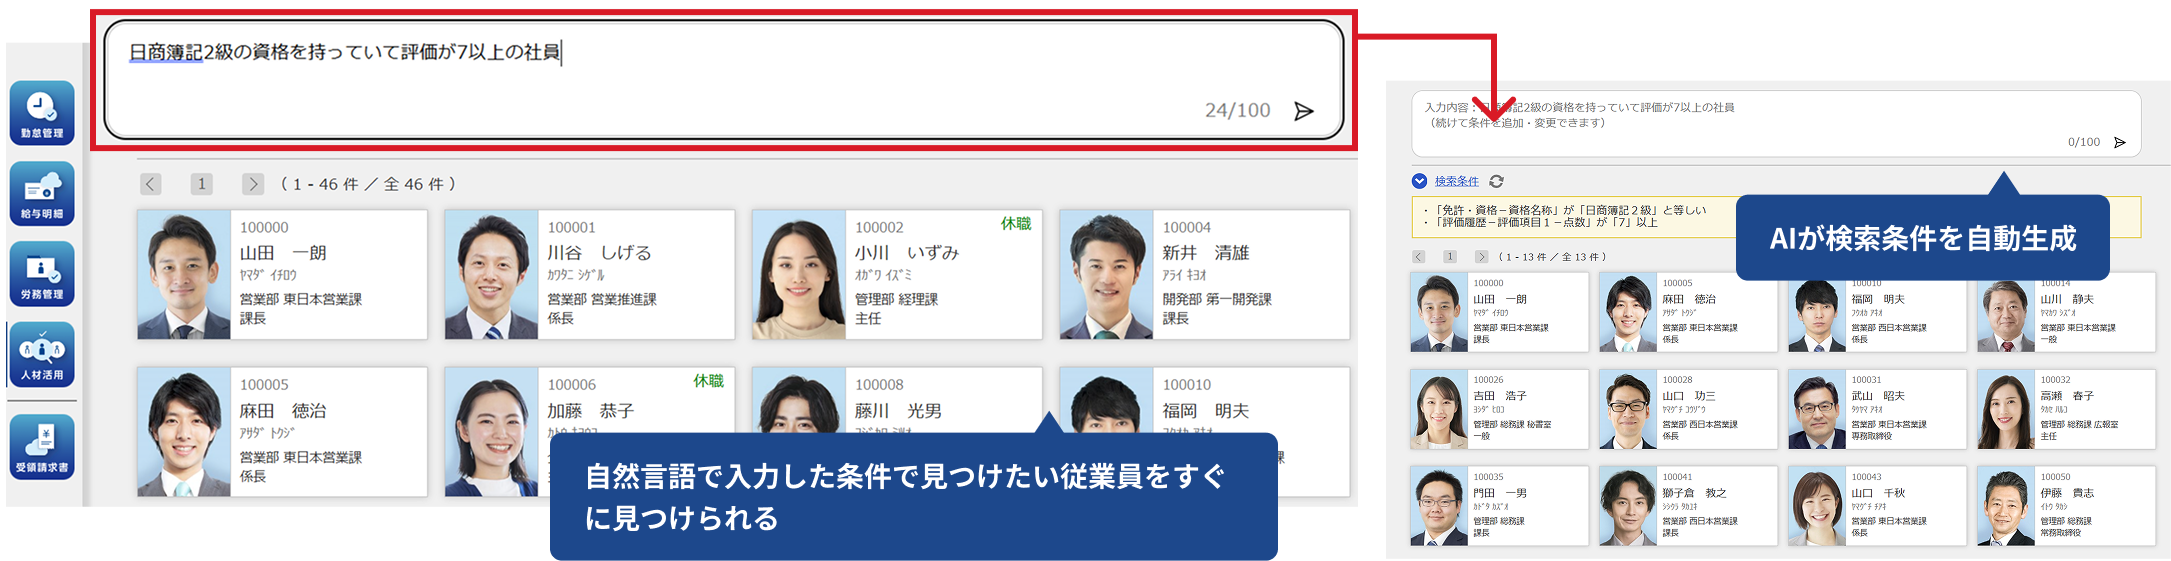The image size is (2171, 561).
Task: Click the 1 - 46 件 / 全 46 件 count
Action: (x=368, y=184)
